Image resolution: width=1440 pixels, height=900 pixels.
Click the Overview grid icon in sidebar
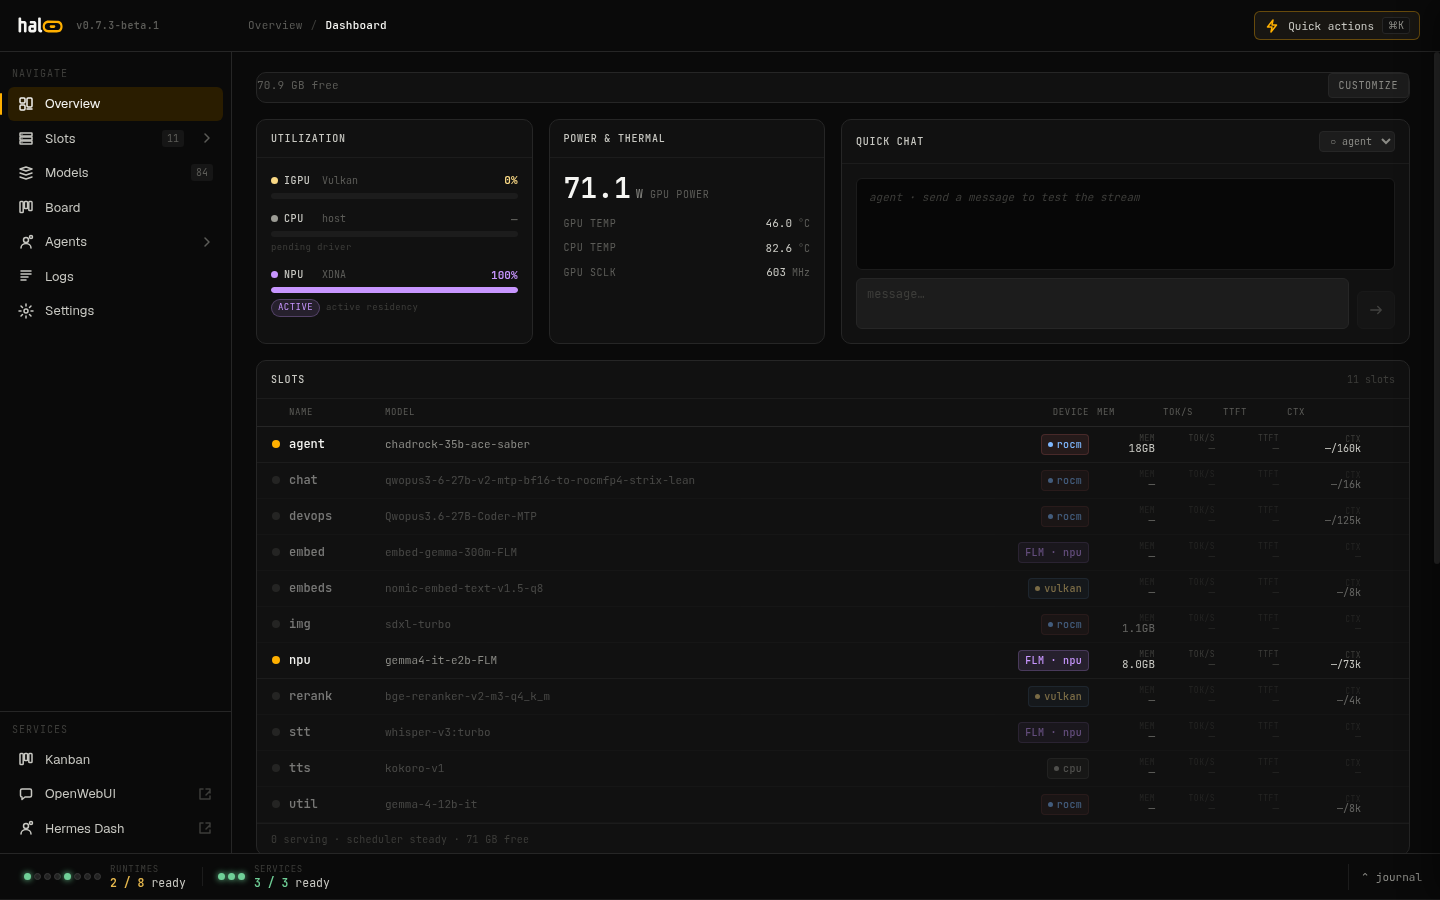tap(26, 104)
